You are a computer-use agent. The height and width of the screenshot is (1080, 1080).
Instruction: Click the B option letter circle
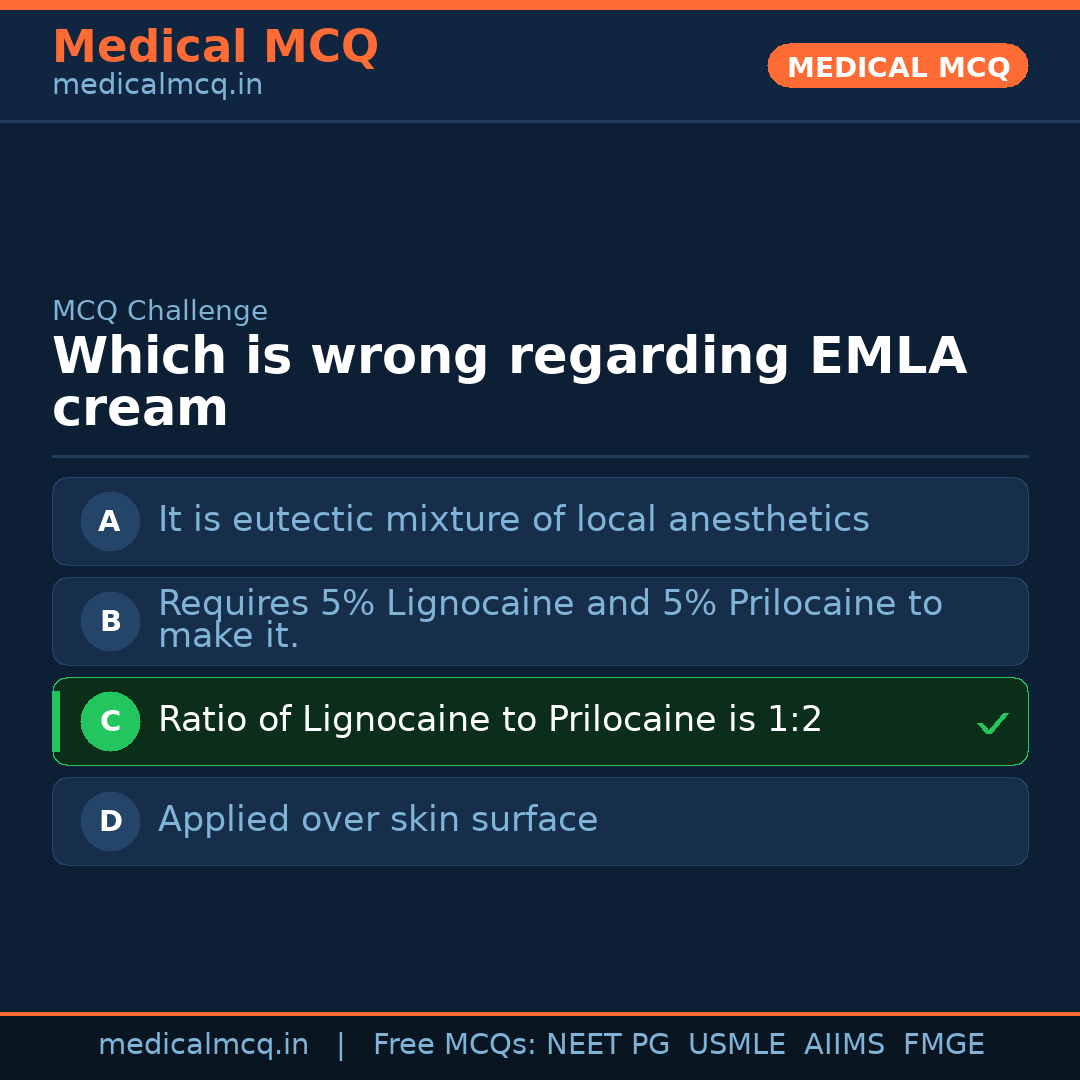click(x=110, y=621)
